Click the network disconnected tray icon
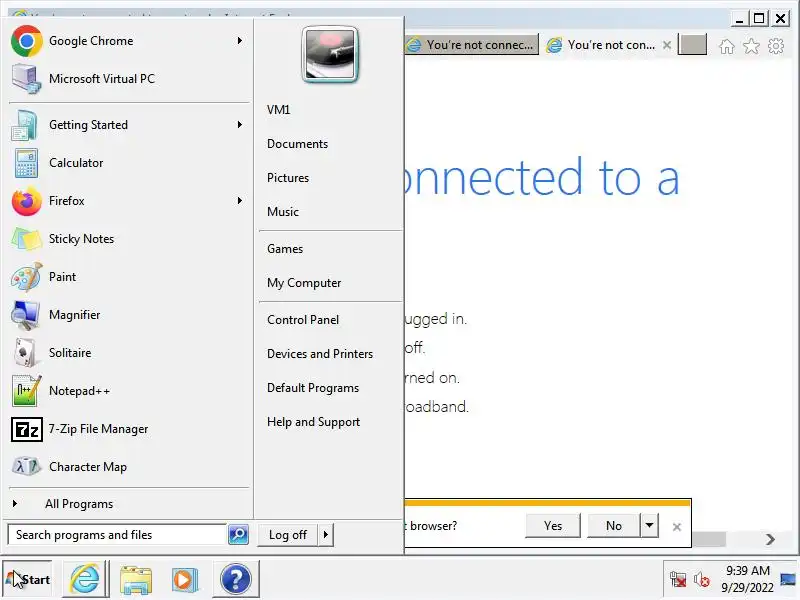This screenshot has height=600, width=800. tap(678, 580)
